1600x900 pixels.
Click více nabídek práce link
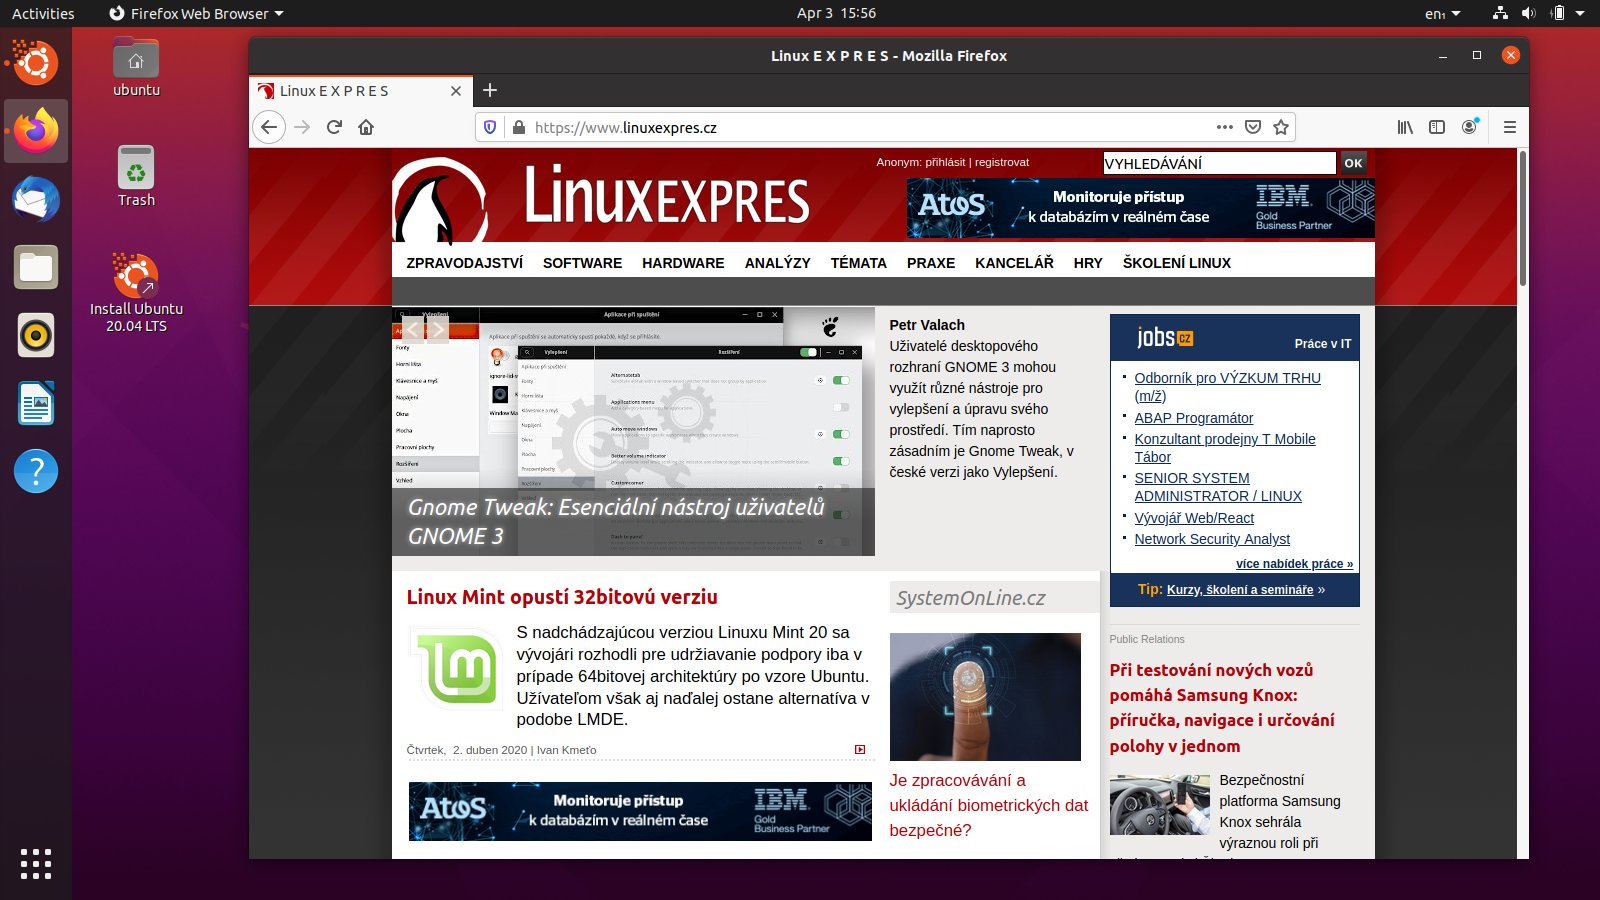coord(1294,564)
